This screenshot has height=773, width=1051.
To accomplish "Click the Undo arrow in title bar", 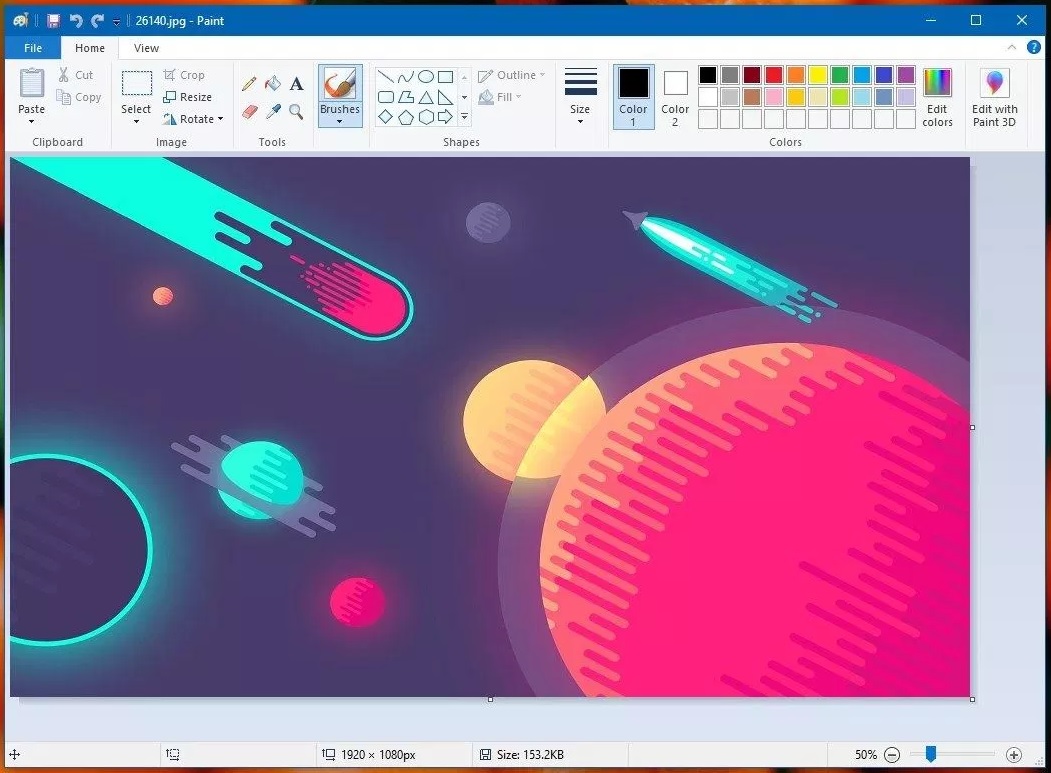I will pyautogui.click(x=76, y=21).
